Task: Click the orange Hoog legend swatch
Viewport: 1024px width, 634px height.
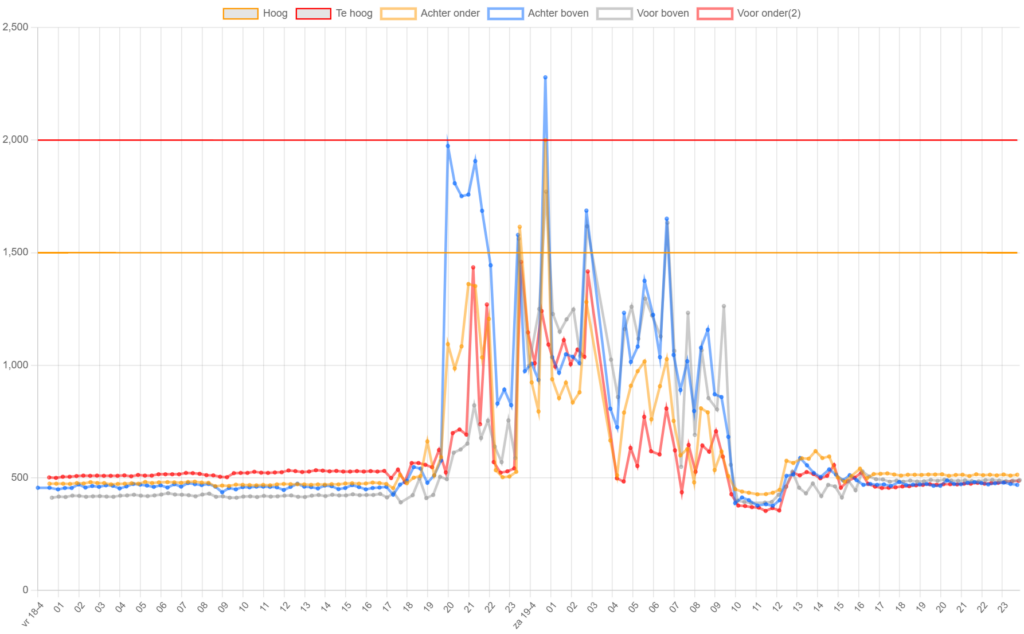Action: (241, 13)
